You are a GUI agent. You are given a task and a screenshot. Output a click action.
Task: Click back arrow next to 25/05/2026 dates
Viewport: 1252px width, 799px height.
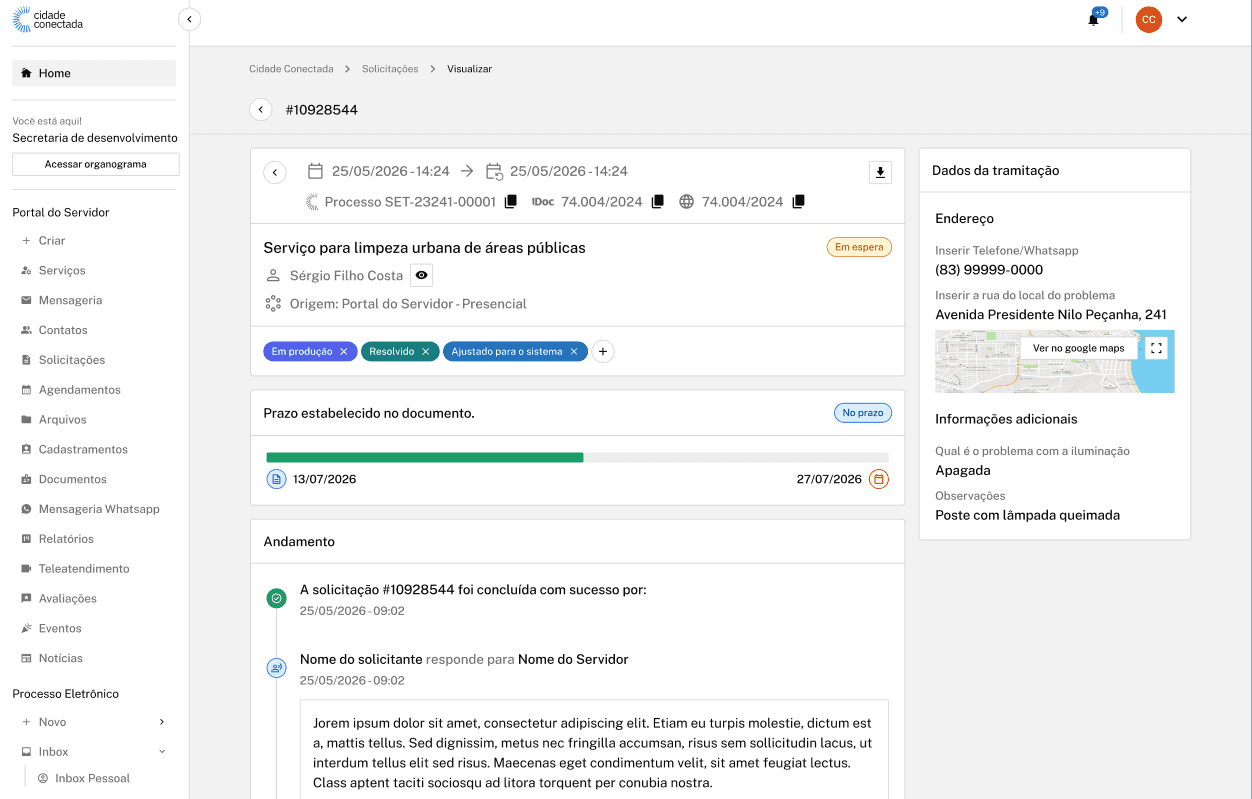click(275, 172)
